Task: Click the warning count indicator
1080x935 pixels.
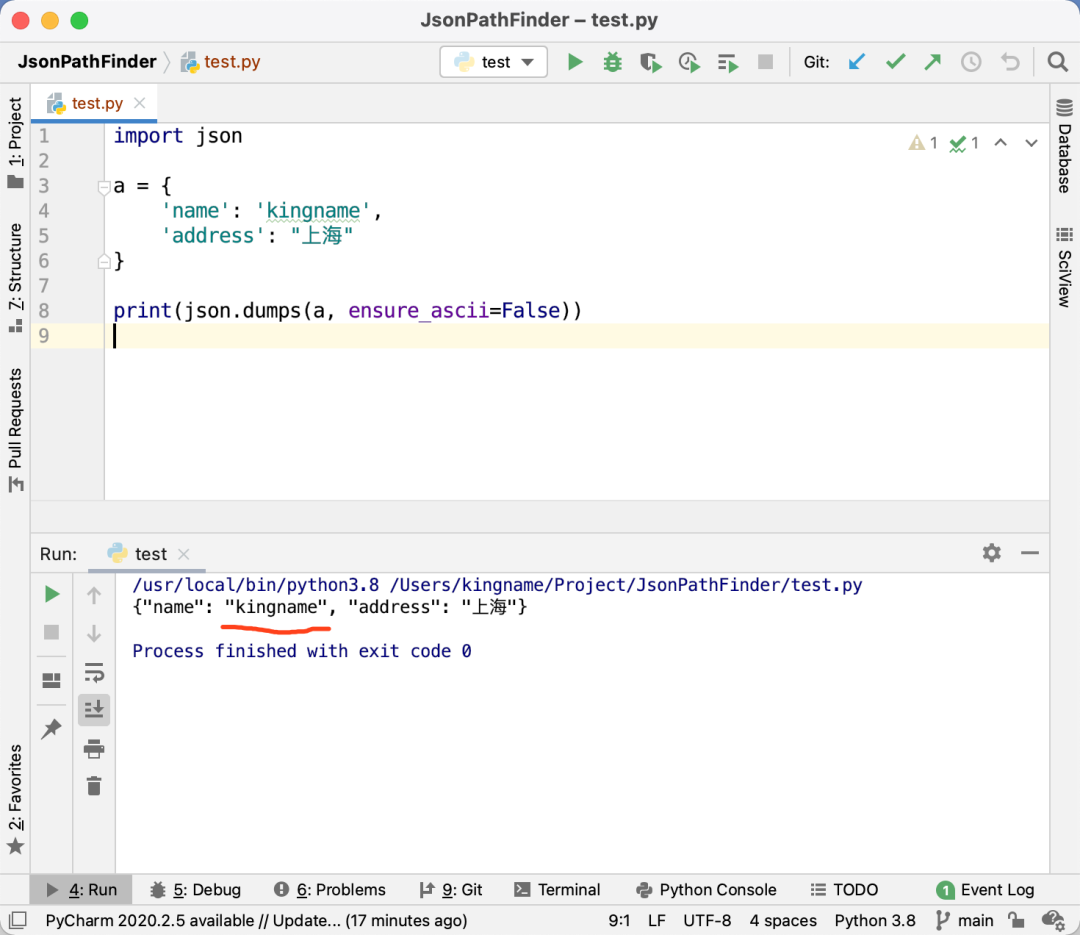Action: (923, 143)
